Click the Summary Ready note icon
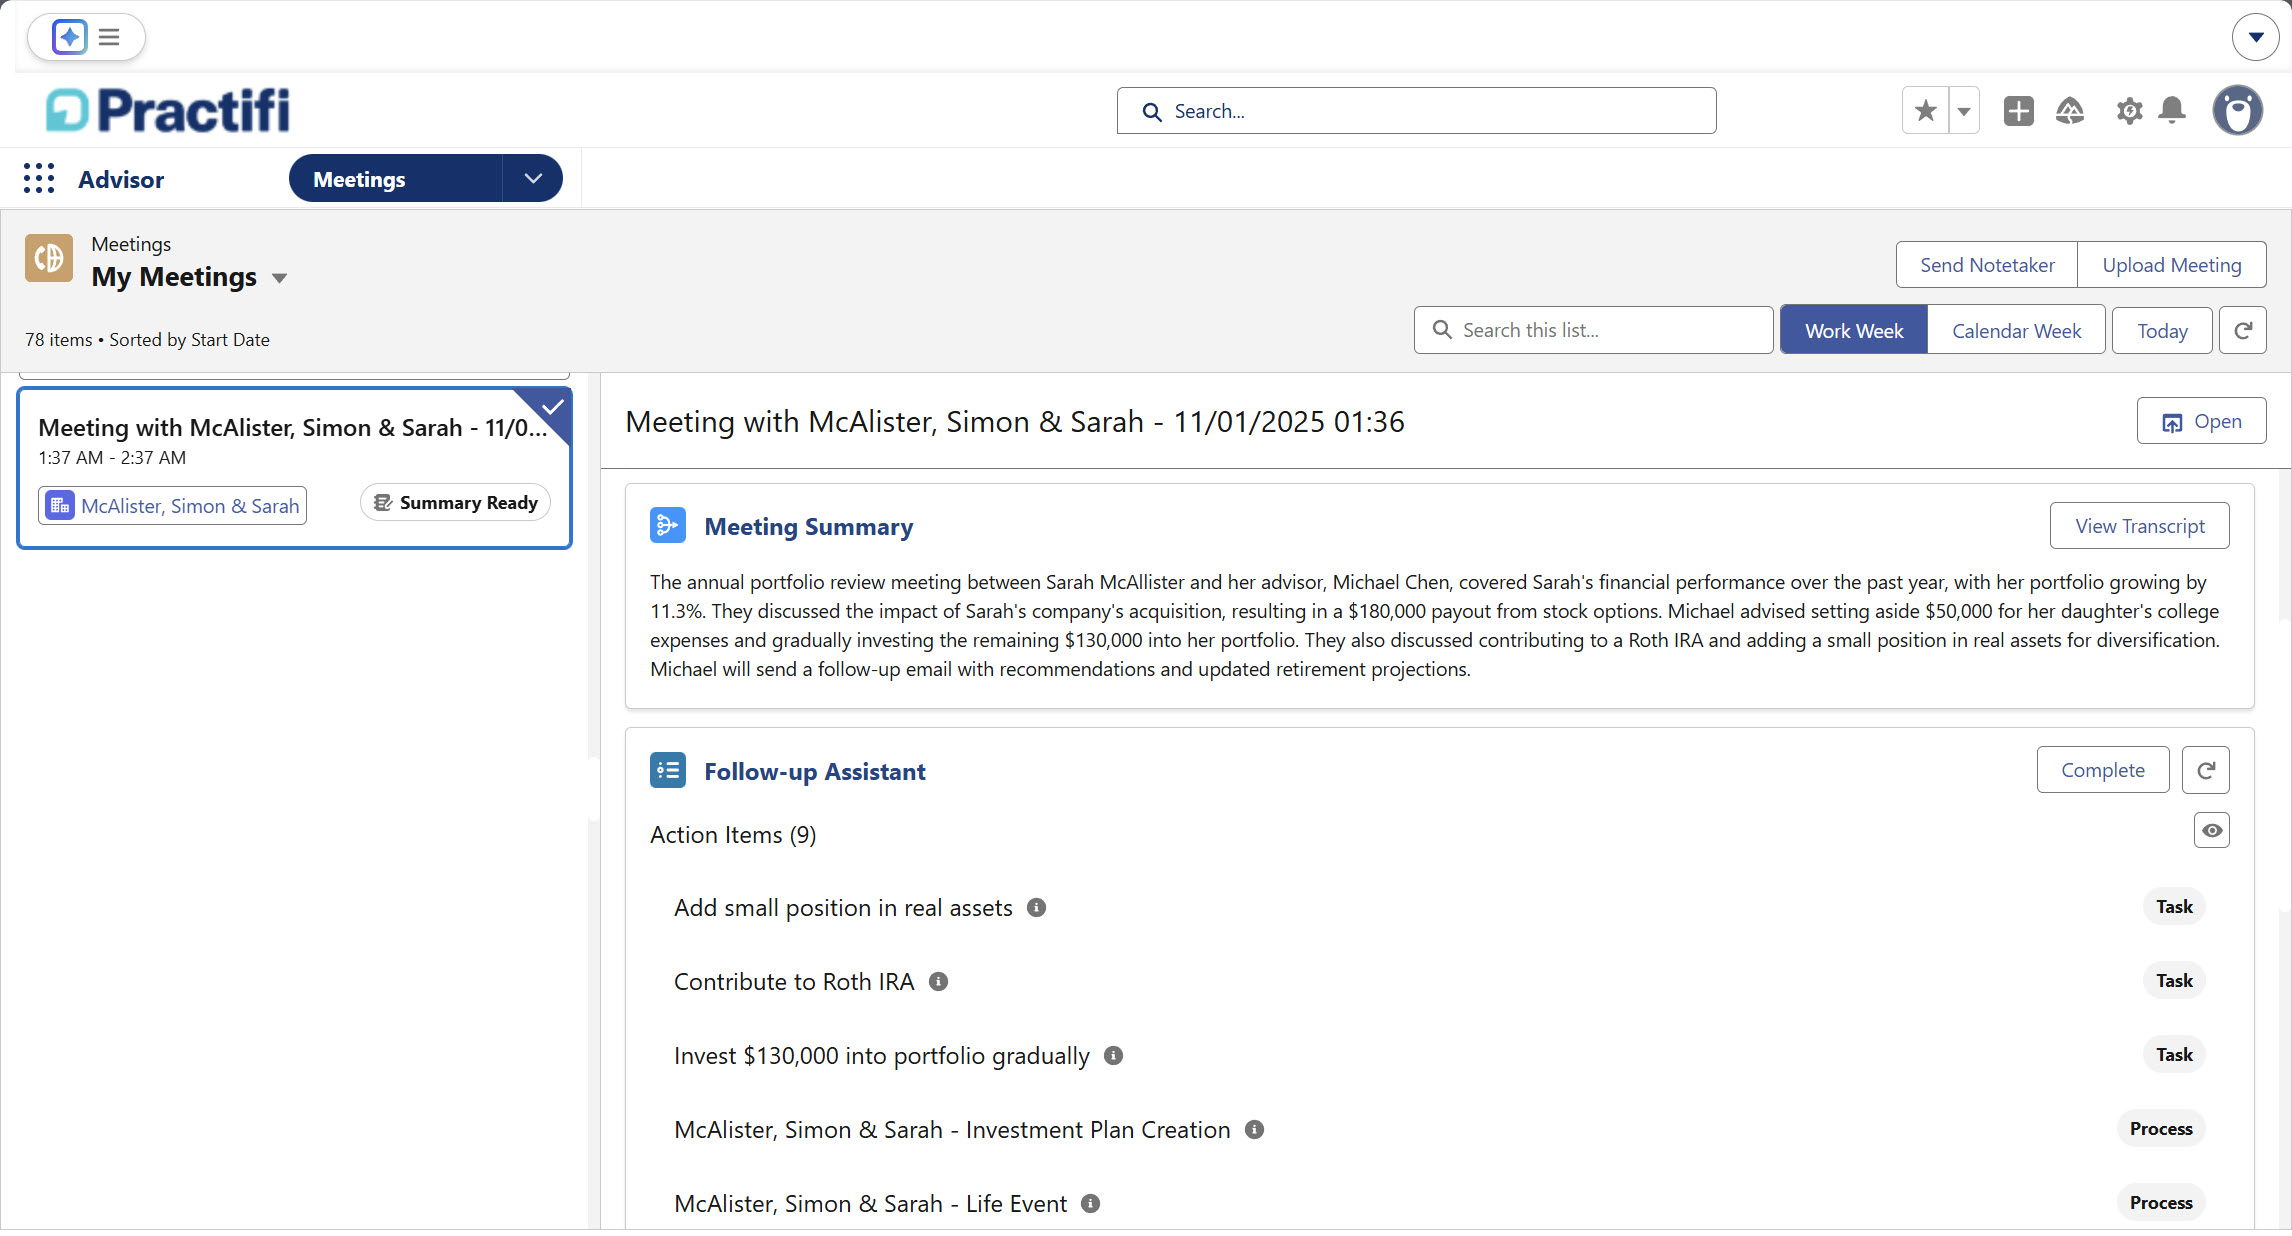2292x1236 pixels. click(383, 503)
